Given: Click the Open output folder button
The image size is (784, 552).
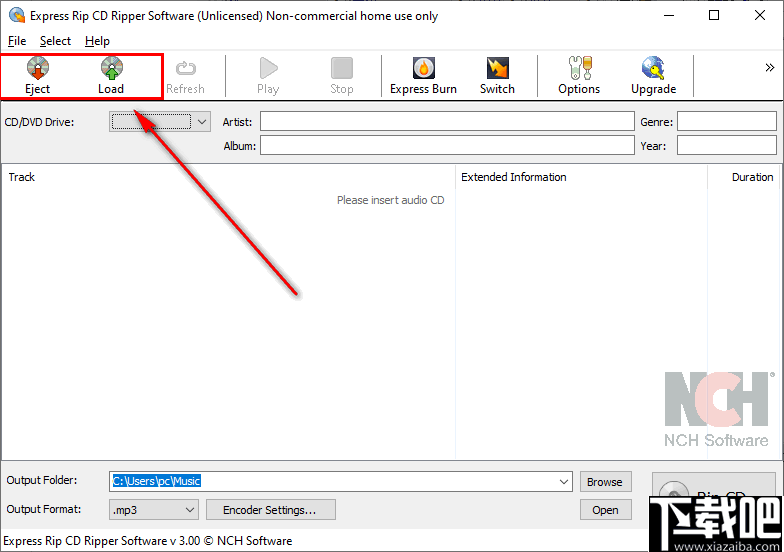Looking at the screenshot, I should [x=605, y=510].
